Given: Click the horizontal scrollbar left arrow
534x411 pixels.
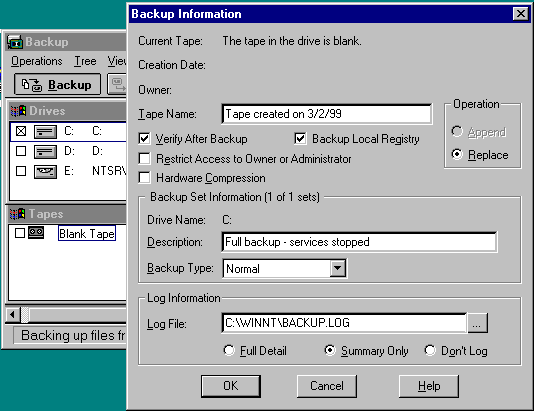Looking at the screenshot, I should click(13, 314).
